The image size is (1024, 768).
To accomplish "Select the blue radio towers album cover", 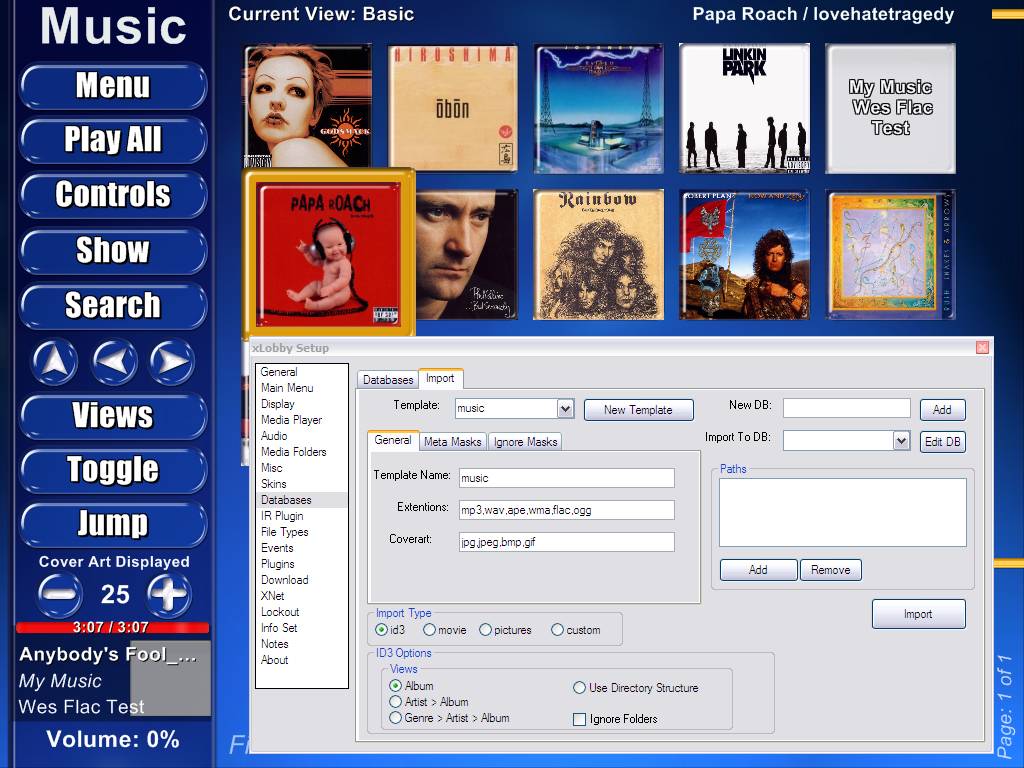I will [x=598, y=108].
